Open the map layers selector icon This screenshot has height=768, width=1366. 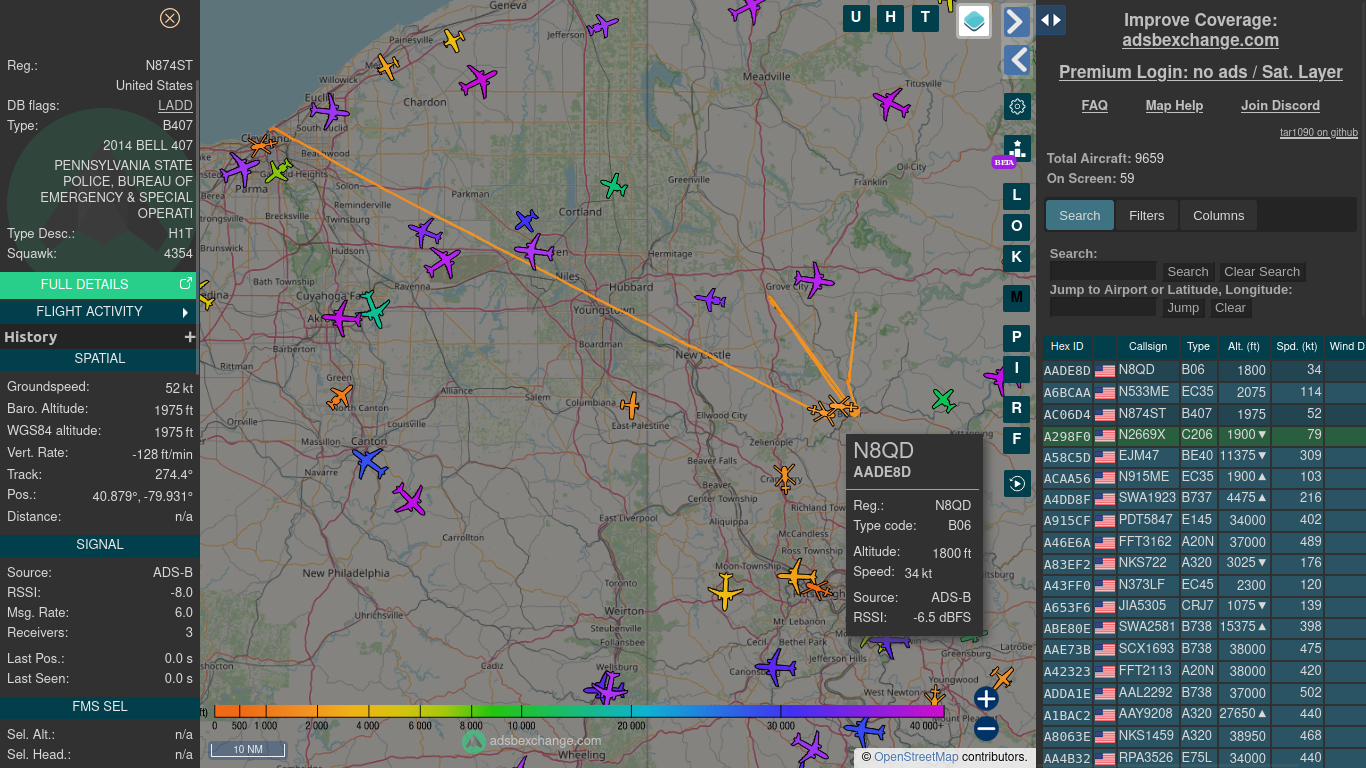(x=974, y=21)
